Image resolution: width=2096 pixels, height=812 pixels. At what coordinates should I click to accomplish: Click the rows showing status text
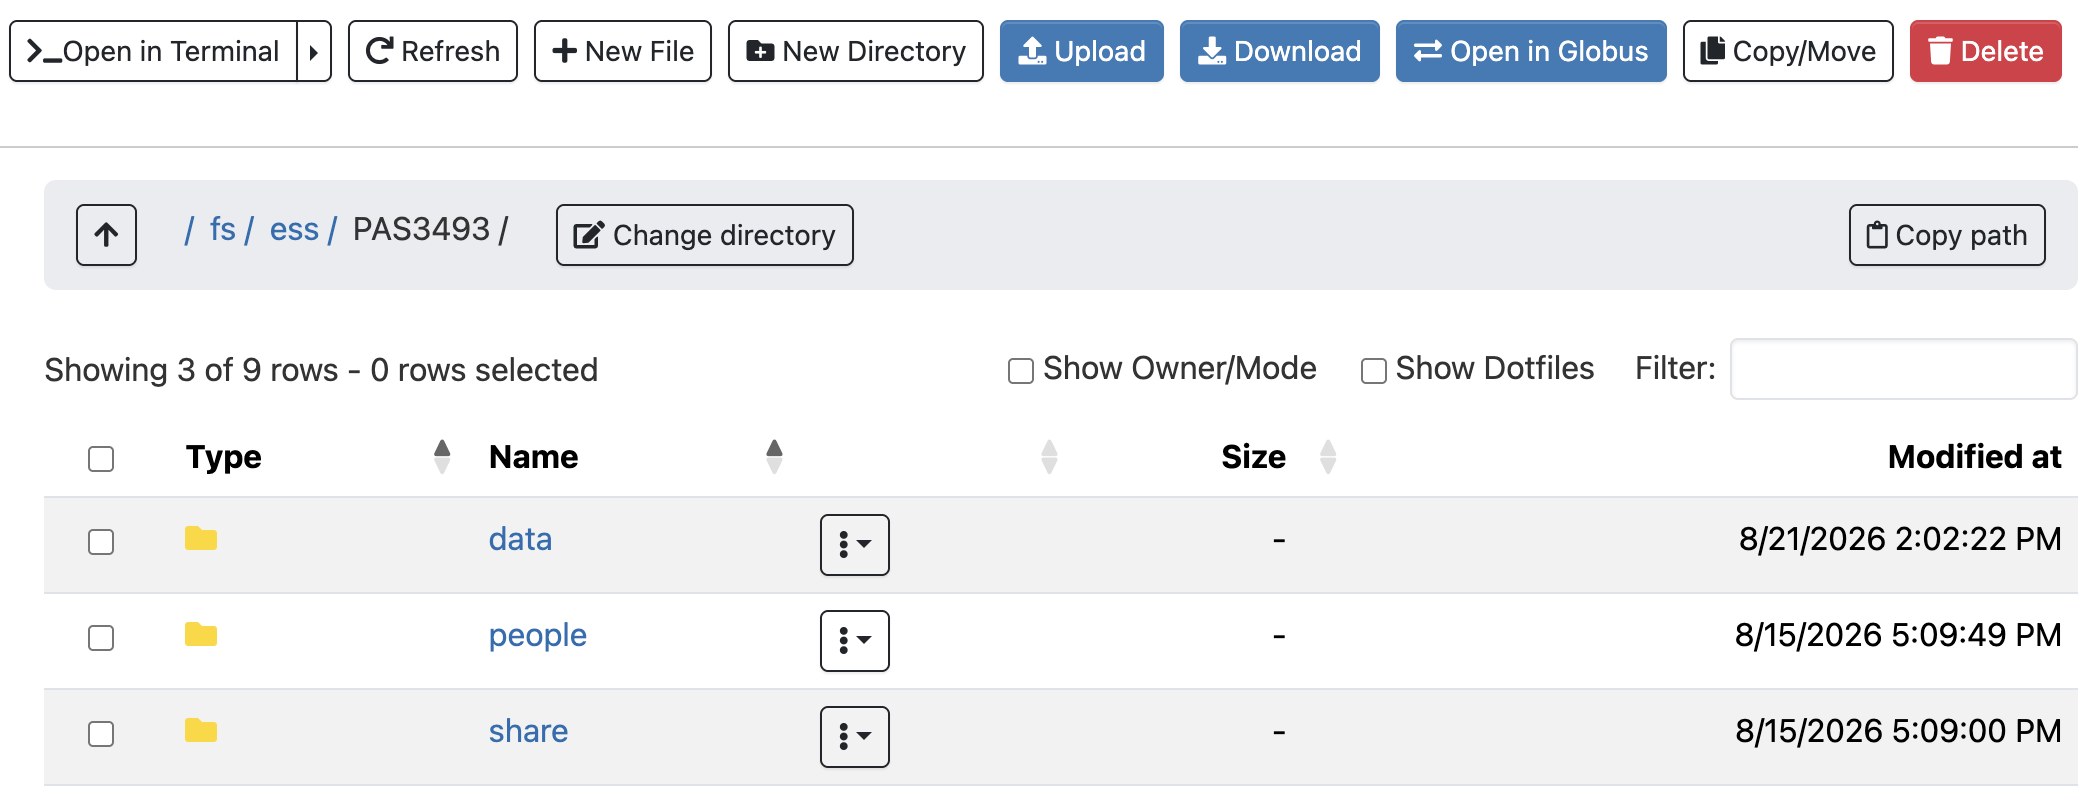(321, 370)
